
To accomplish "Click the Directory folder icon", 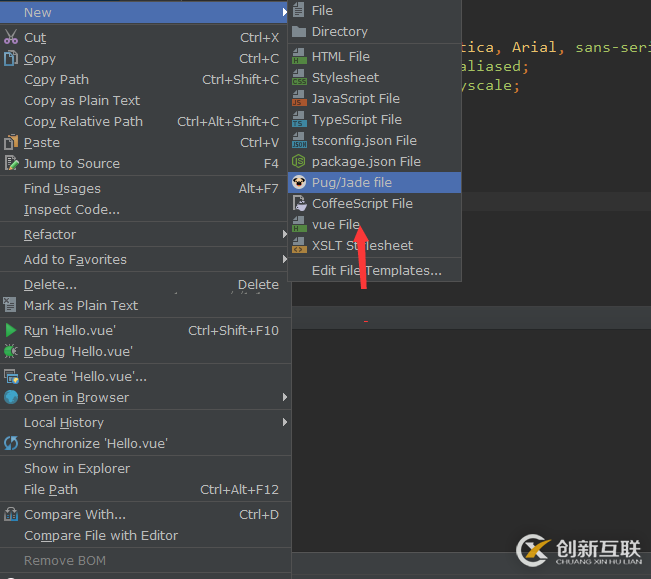I will coord(299,31).
